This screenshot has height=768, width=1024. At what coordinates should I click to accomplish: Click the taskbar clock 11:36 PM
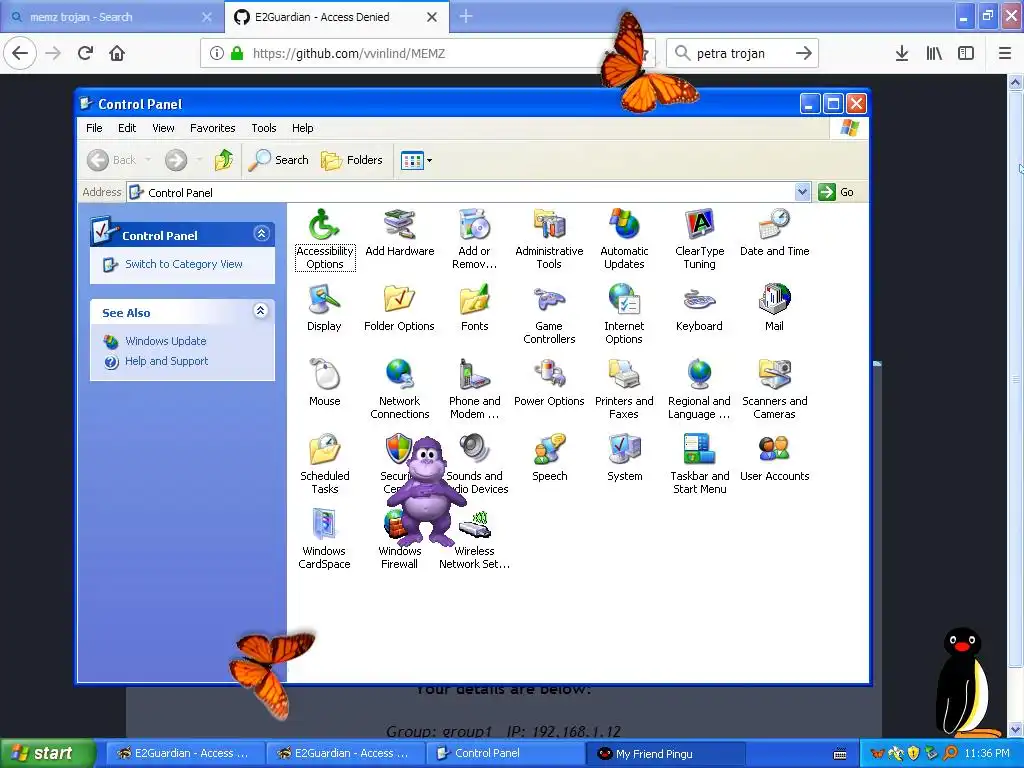click(x=987, y=754)
